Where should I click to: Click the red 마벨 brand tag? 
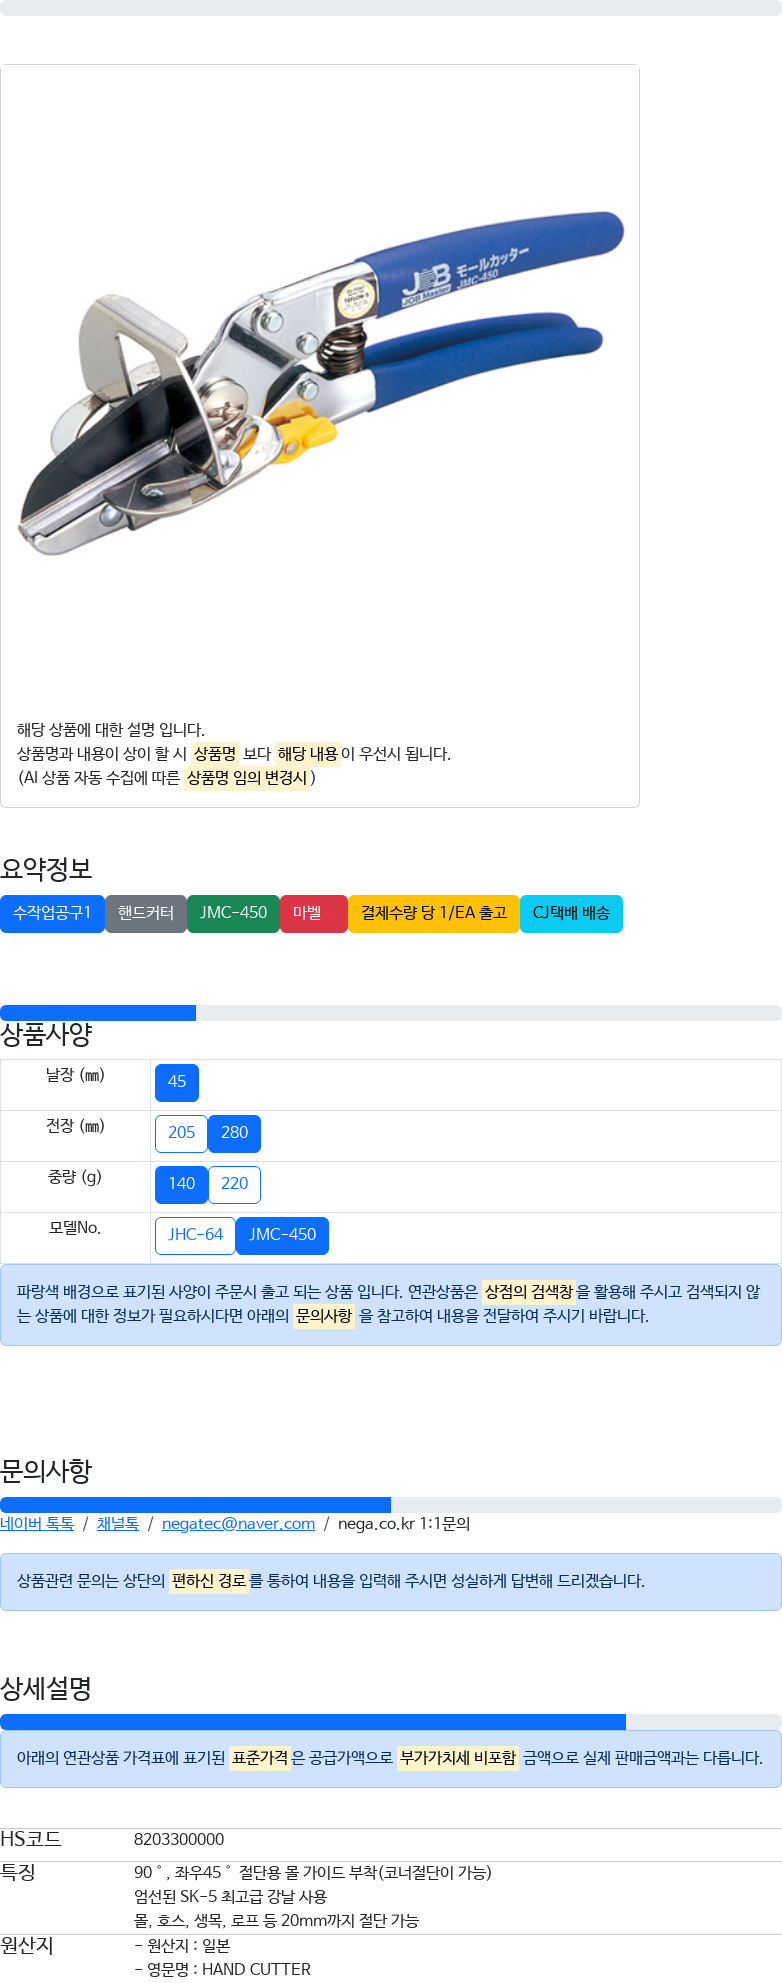pyautogui.click(x=314, y=914)
